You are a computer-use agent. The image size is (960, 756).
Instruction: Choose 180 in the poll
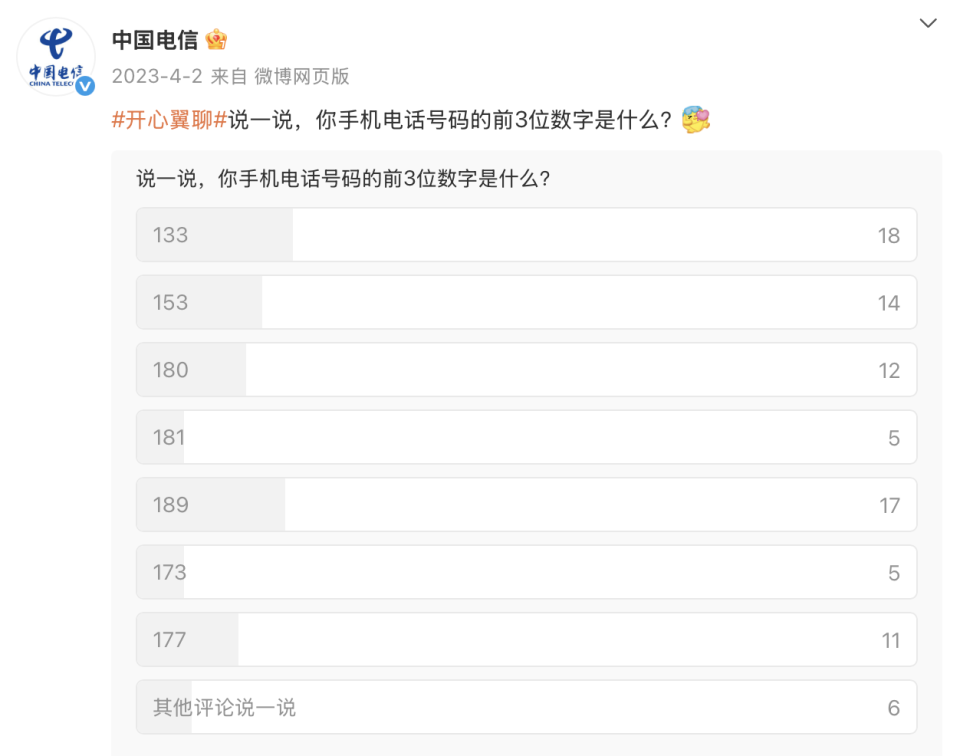[526, 370]
